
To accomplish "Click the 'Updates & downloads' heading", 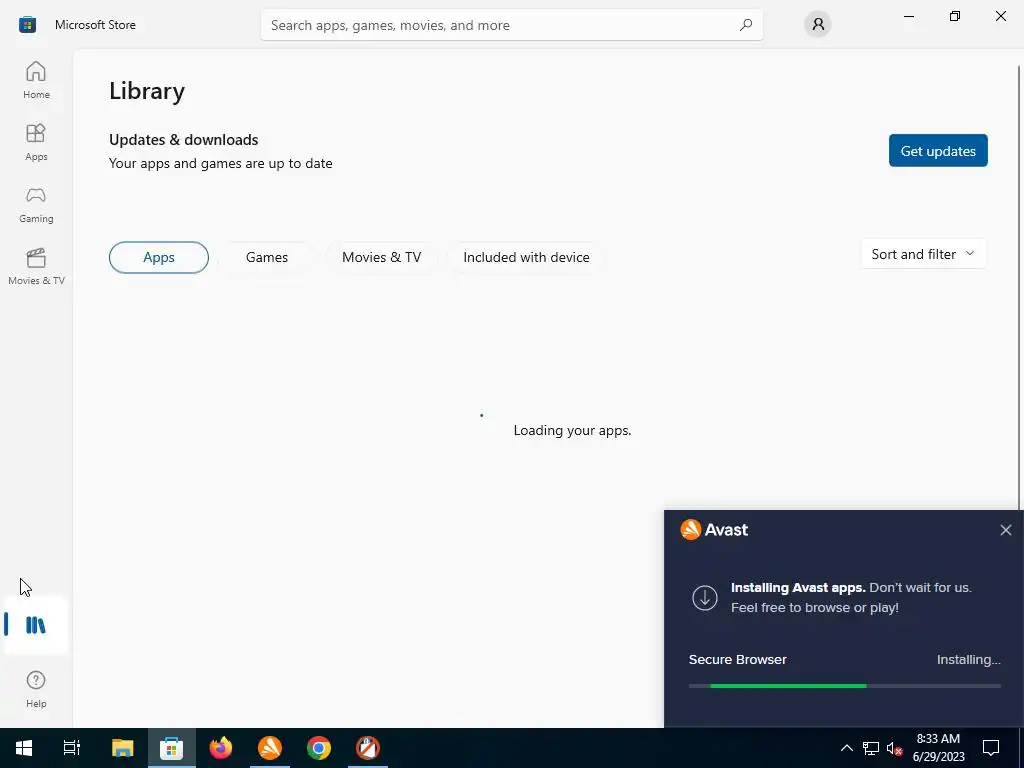I will (184, 140).
